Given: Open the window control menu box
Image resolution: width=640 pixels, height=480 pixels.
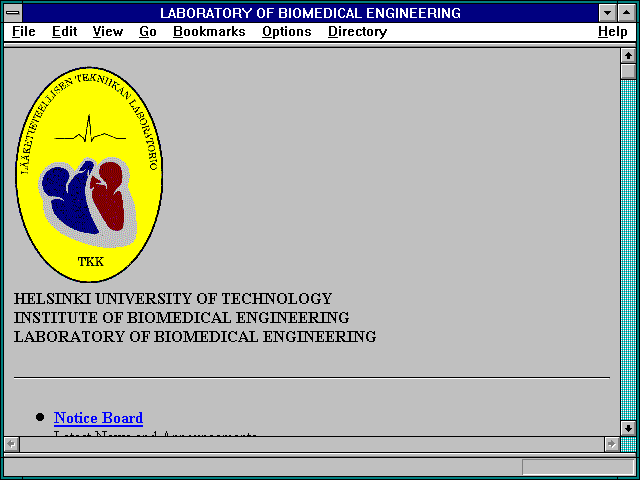Looking at the screenshot, I should [13, 13].
